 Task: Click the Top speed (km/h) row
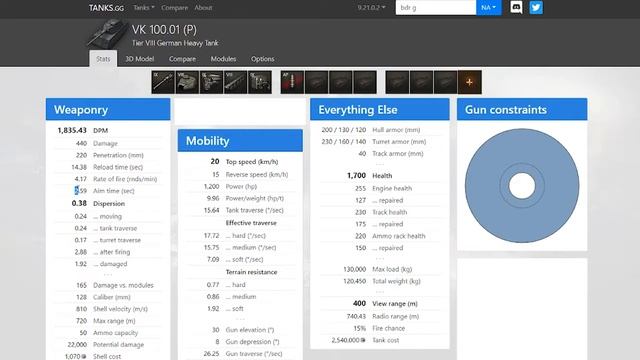240,162
